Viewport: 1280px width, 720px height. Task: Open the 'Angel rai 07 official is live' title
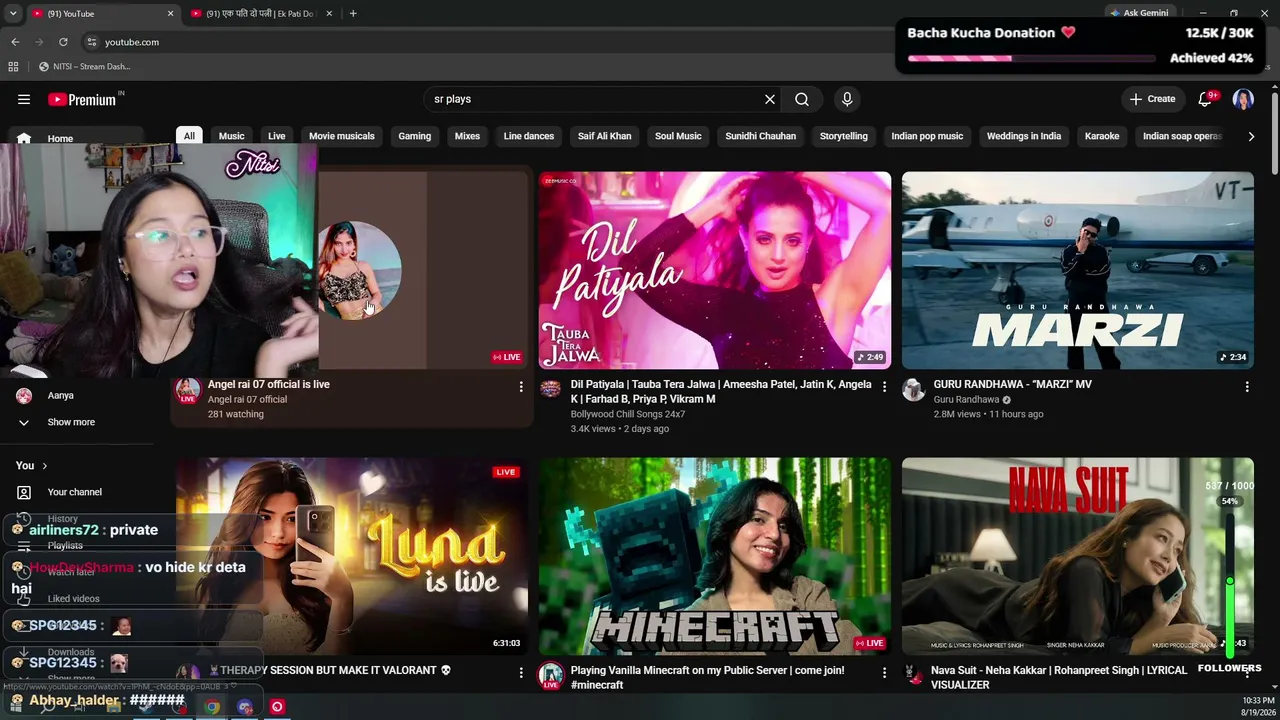point(269,384)
